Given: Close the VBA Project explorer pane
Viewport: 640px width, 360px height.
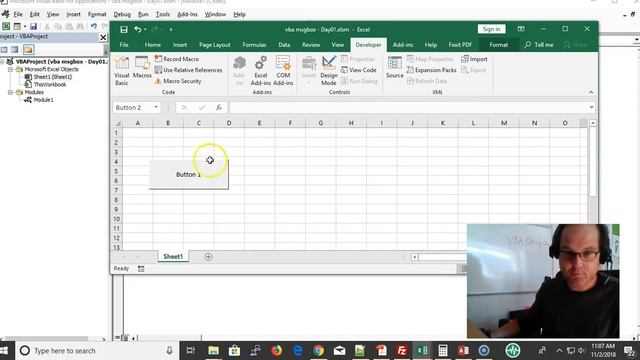Looking at the screenshot, I should (x=103, y=38).
